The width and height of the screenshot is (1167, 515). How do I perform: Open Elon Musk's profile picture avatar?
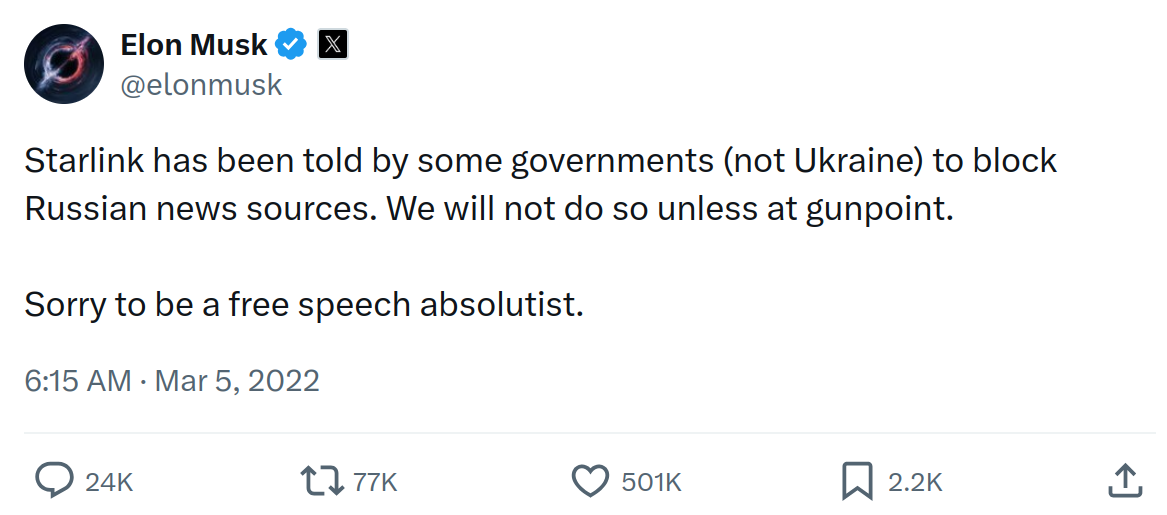[x=63, y=64]
